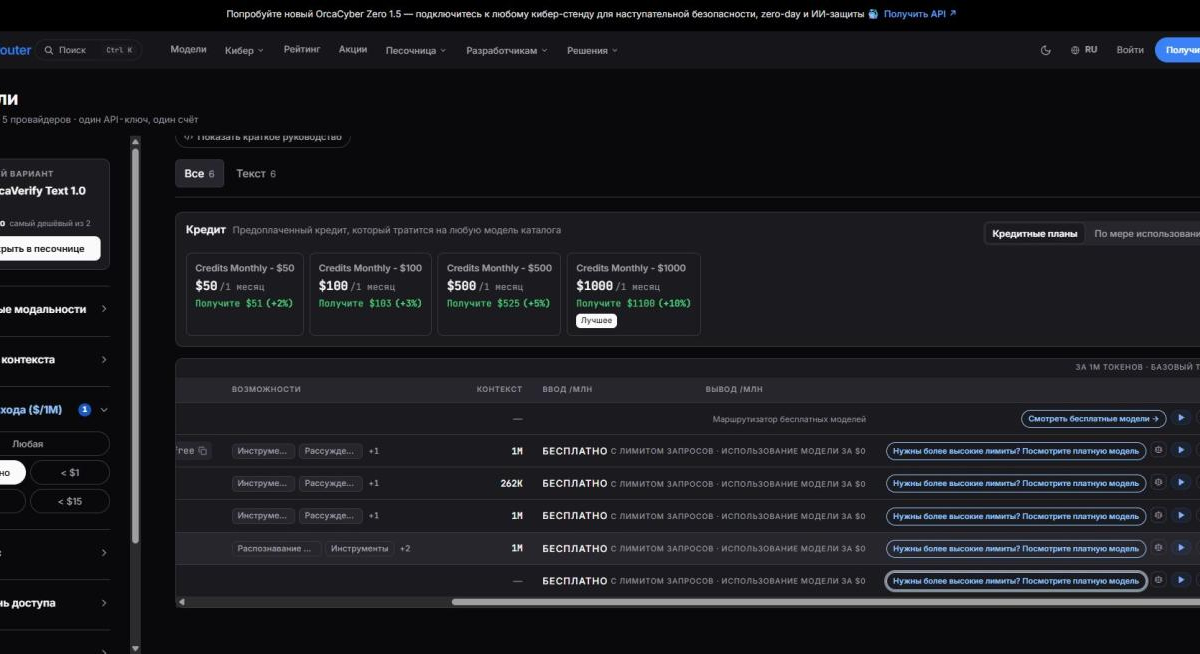This screenshot has height=654, width=1200.
Task: Choose the Credits Monthly - $1000 plan card
Action: coord(634,294)
